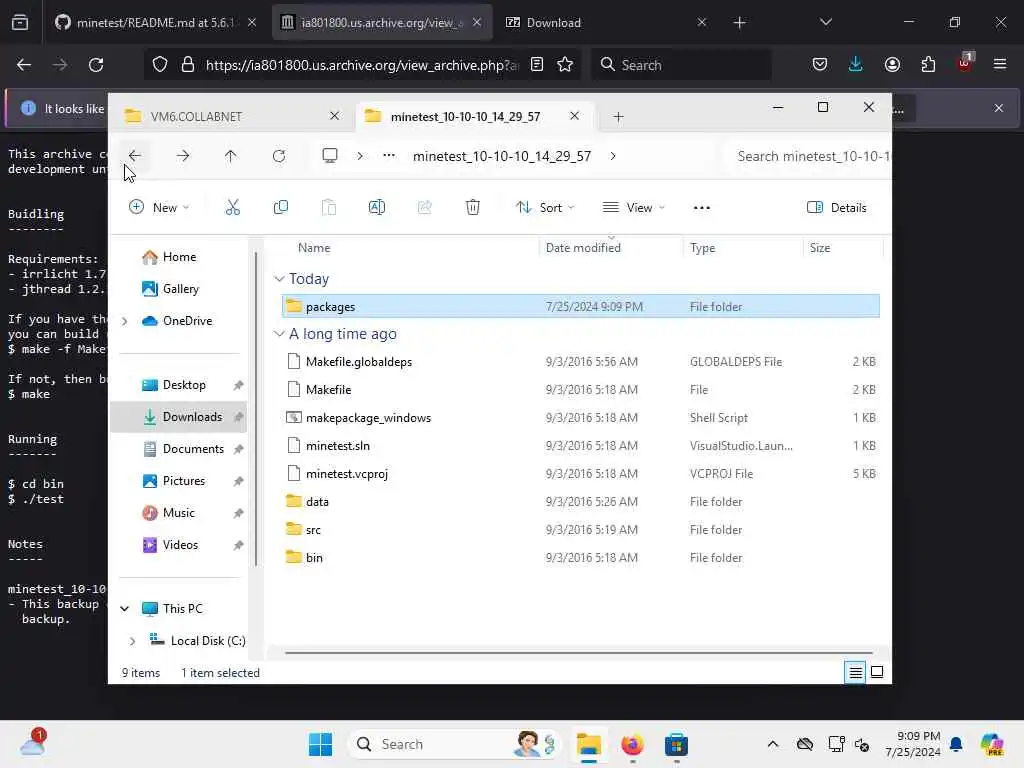
Task: Open Microsoft Store from taskbar
Action: [x=676, y=744]
